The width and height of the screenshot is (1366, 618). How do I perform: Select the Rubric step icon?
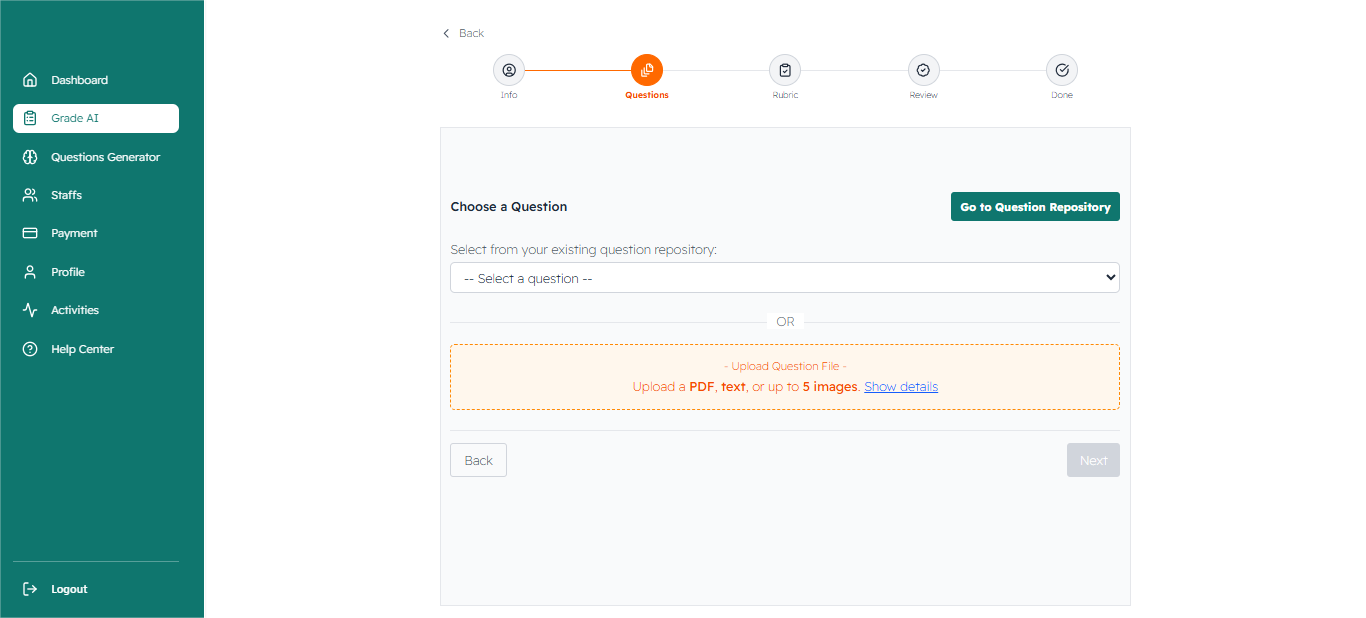tap(785, 70)
